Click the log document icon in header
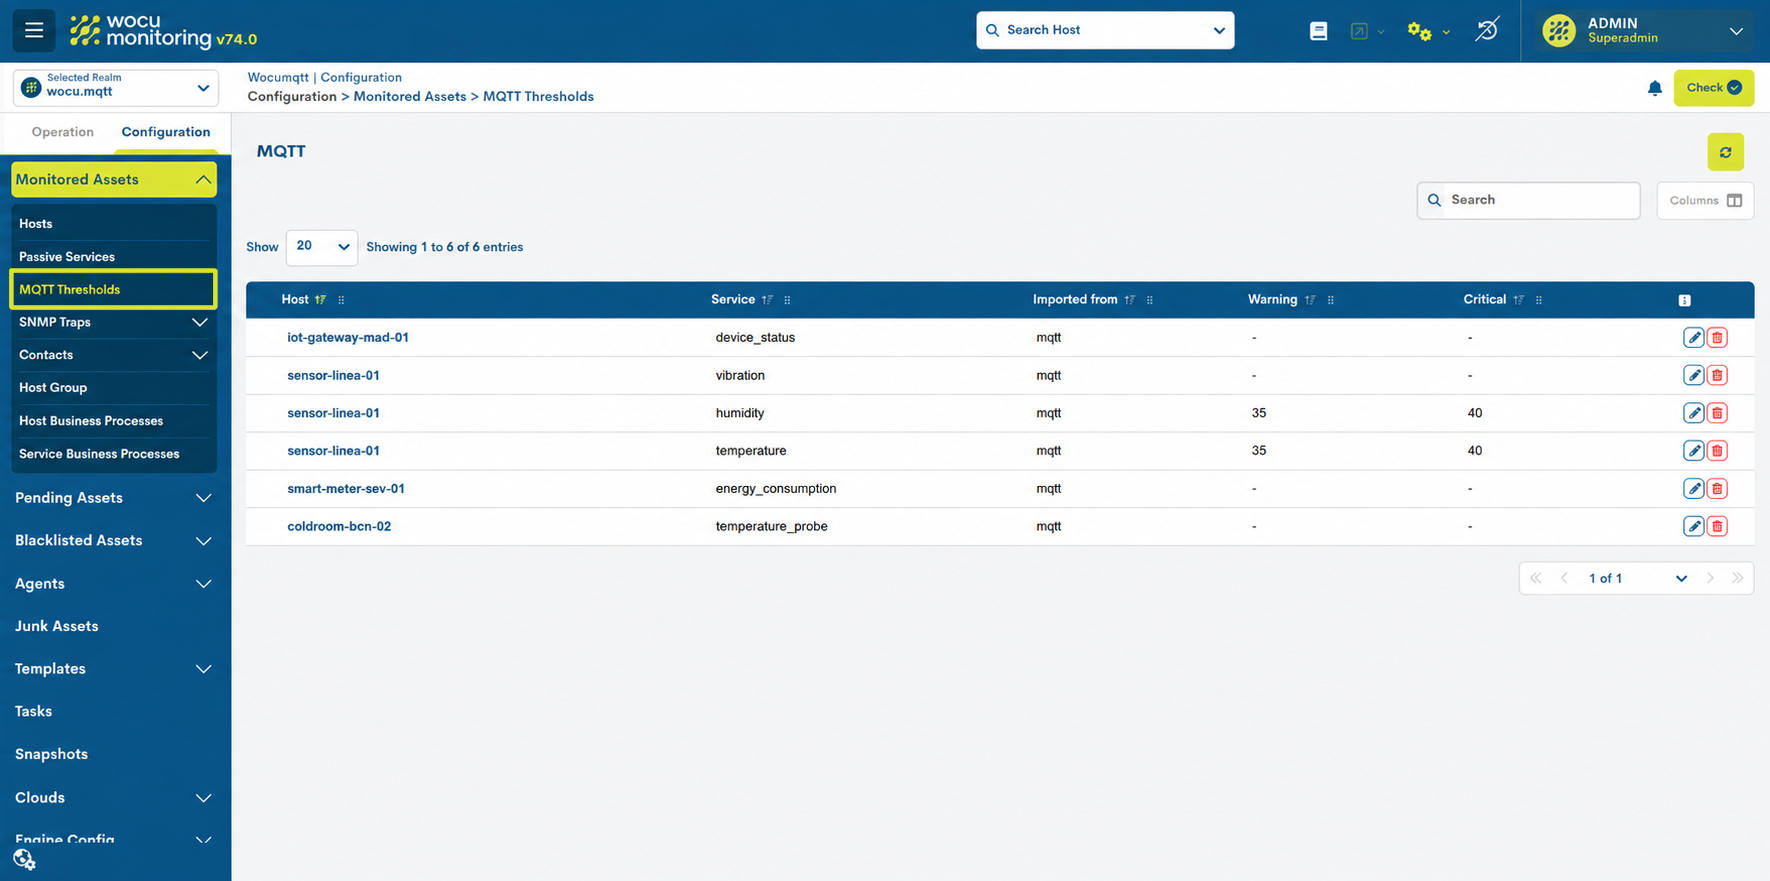Screen dimensions: 1770x881 [x=1318, y=31]
